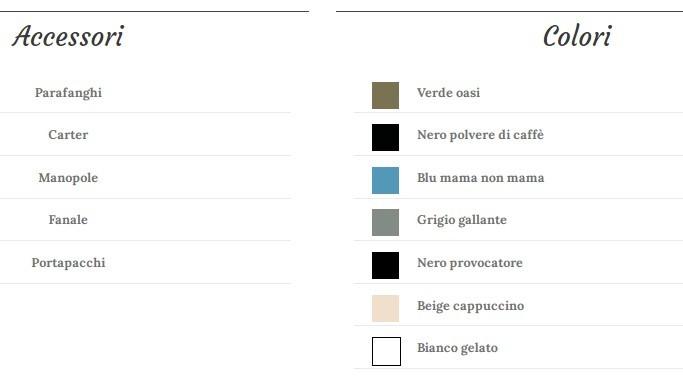
Task: Select the Grigio gallante gray swatch
Action: (x=385, y=222)
